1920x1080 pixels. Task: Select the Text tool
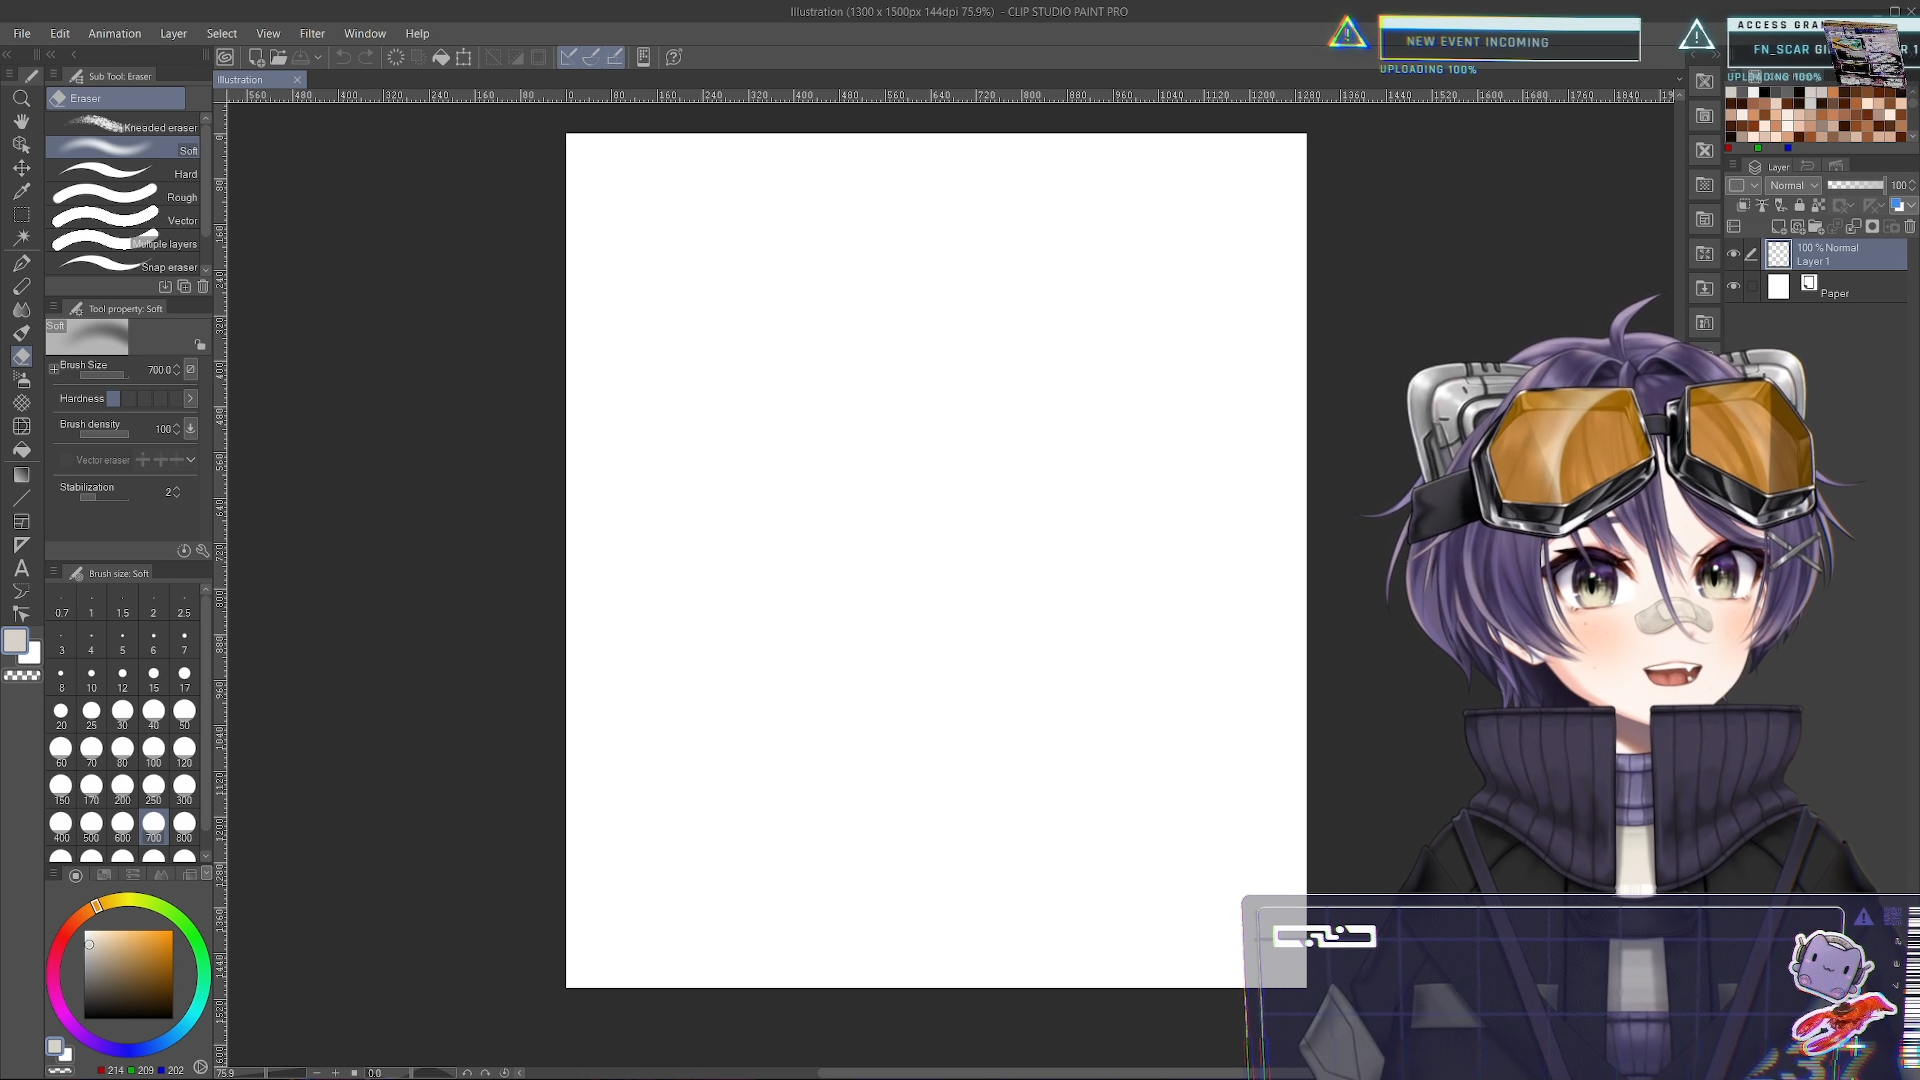[x=21, y=568]
